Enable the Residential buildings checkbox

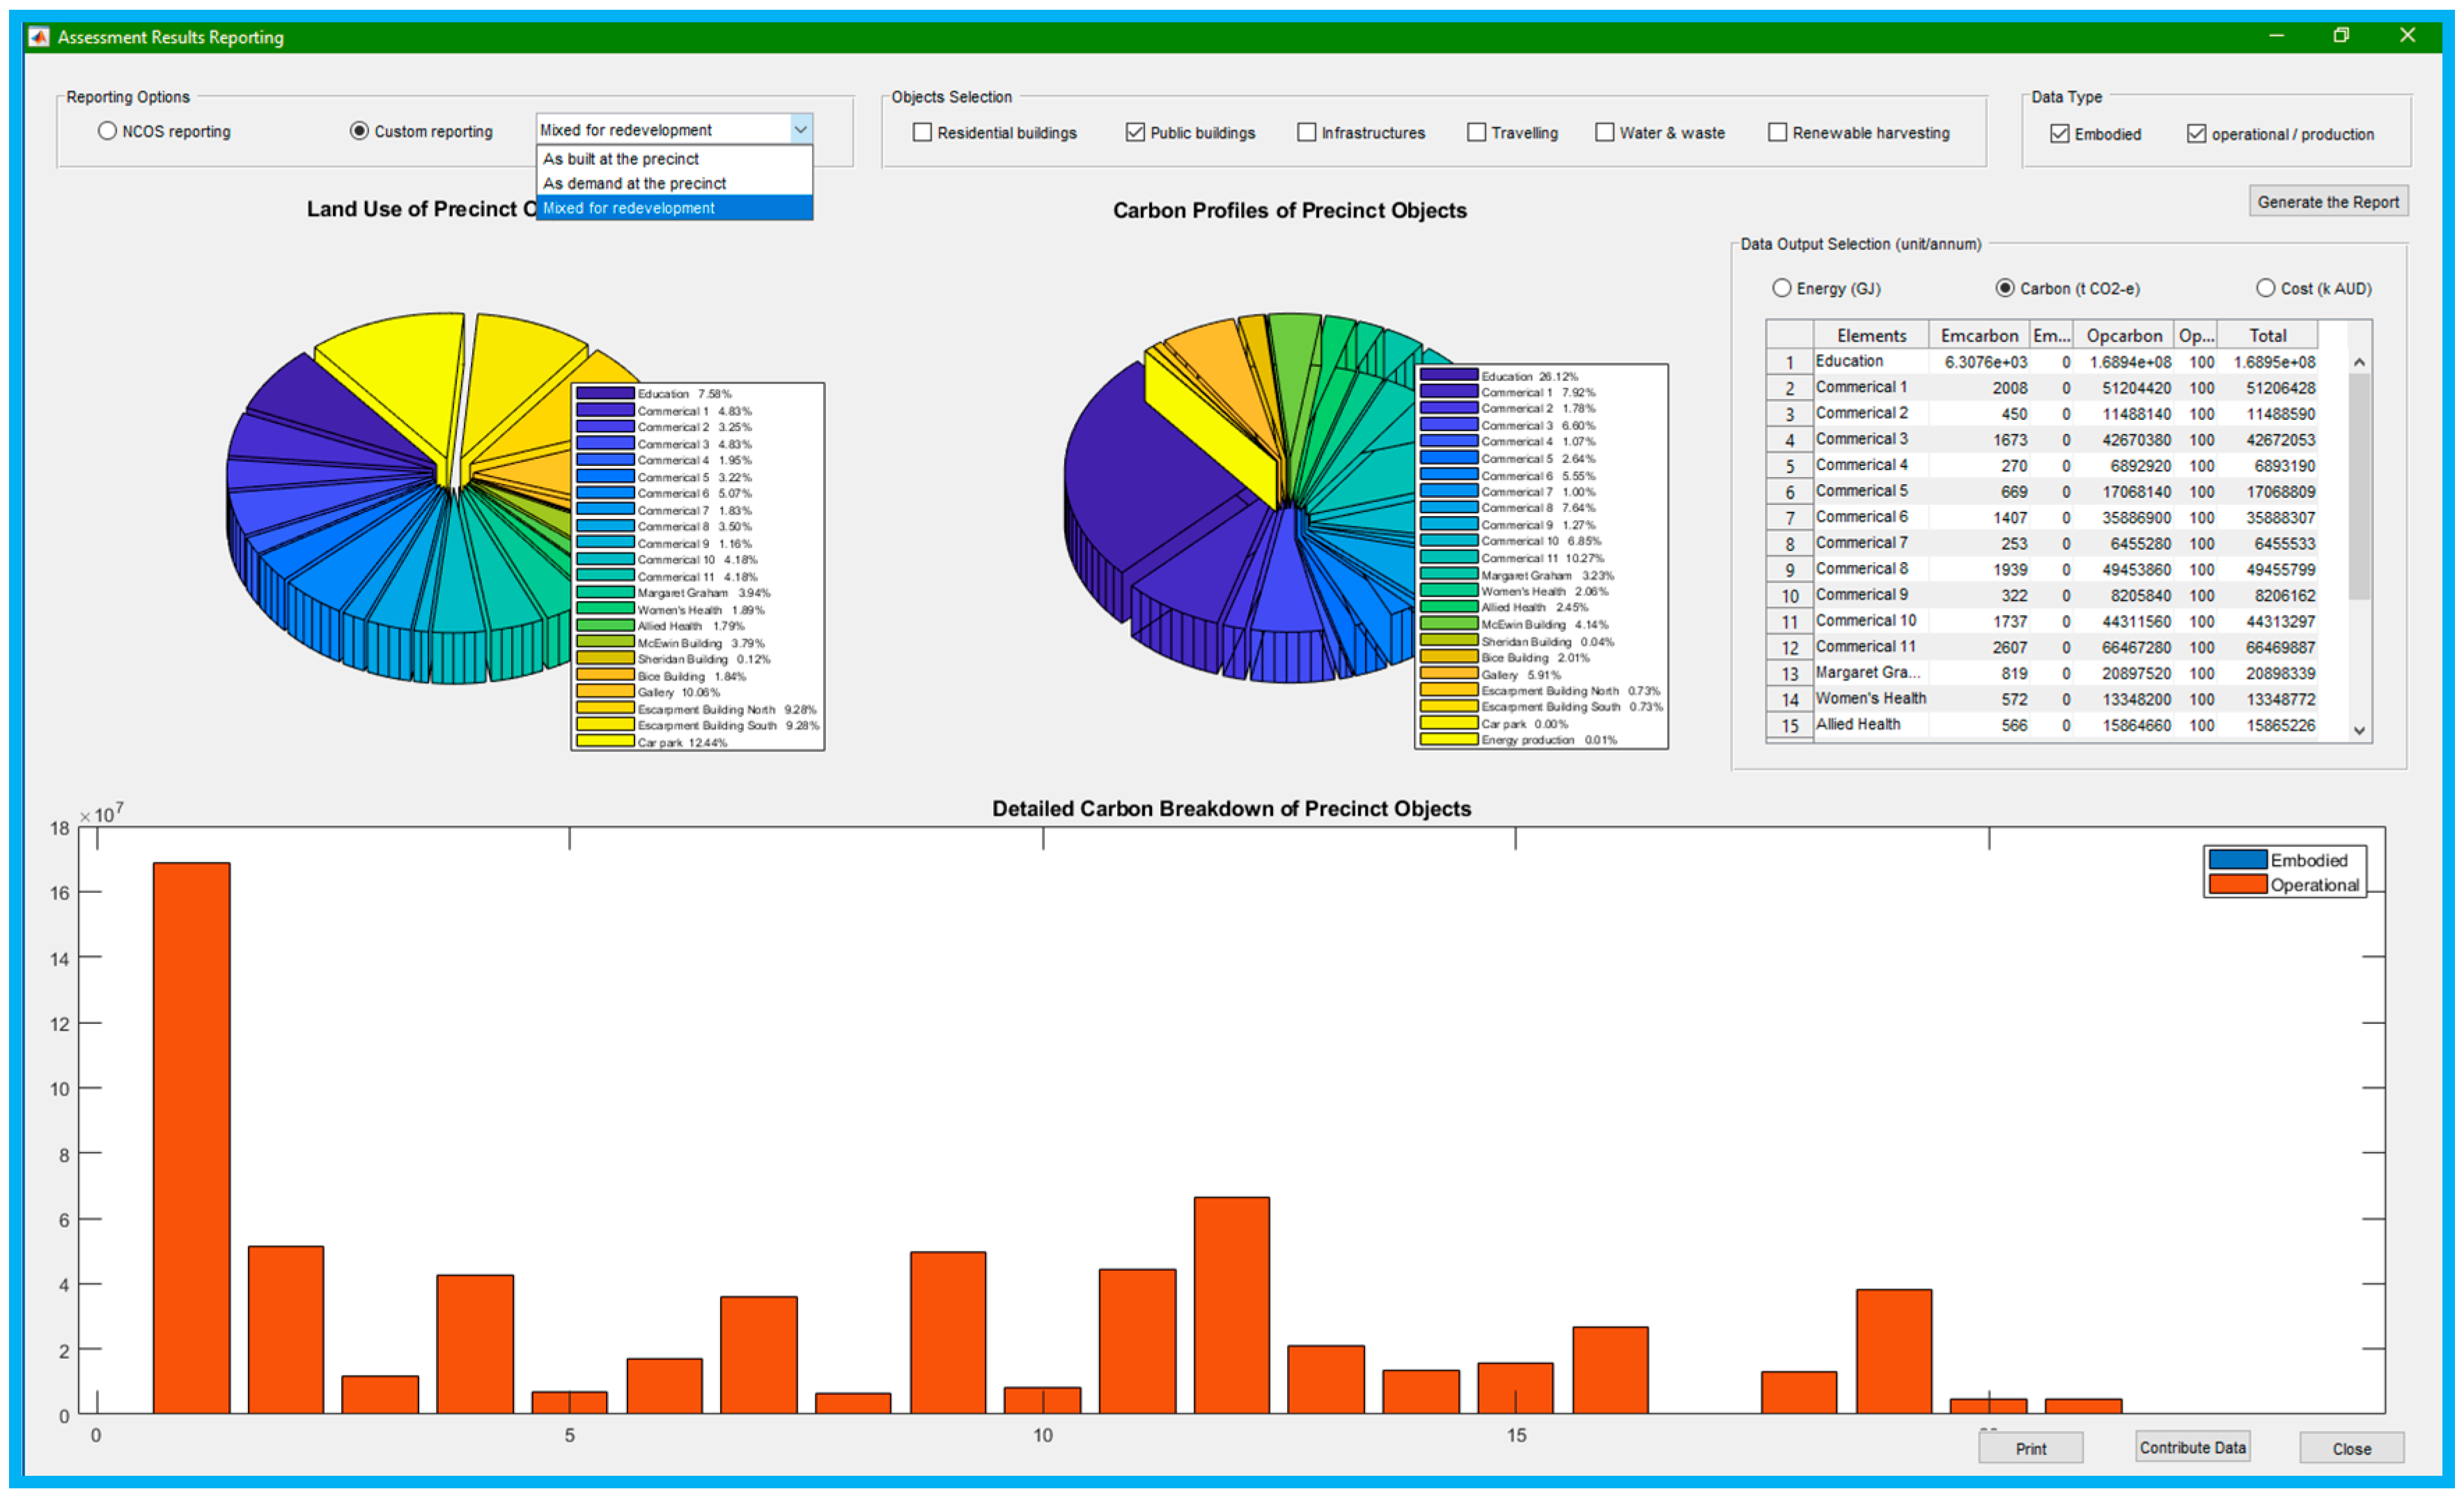point(922,132)
